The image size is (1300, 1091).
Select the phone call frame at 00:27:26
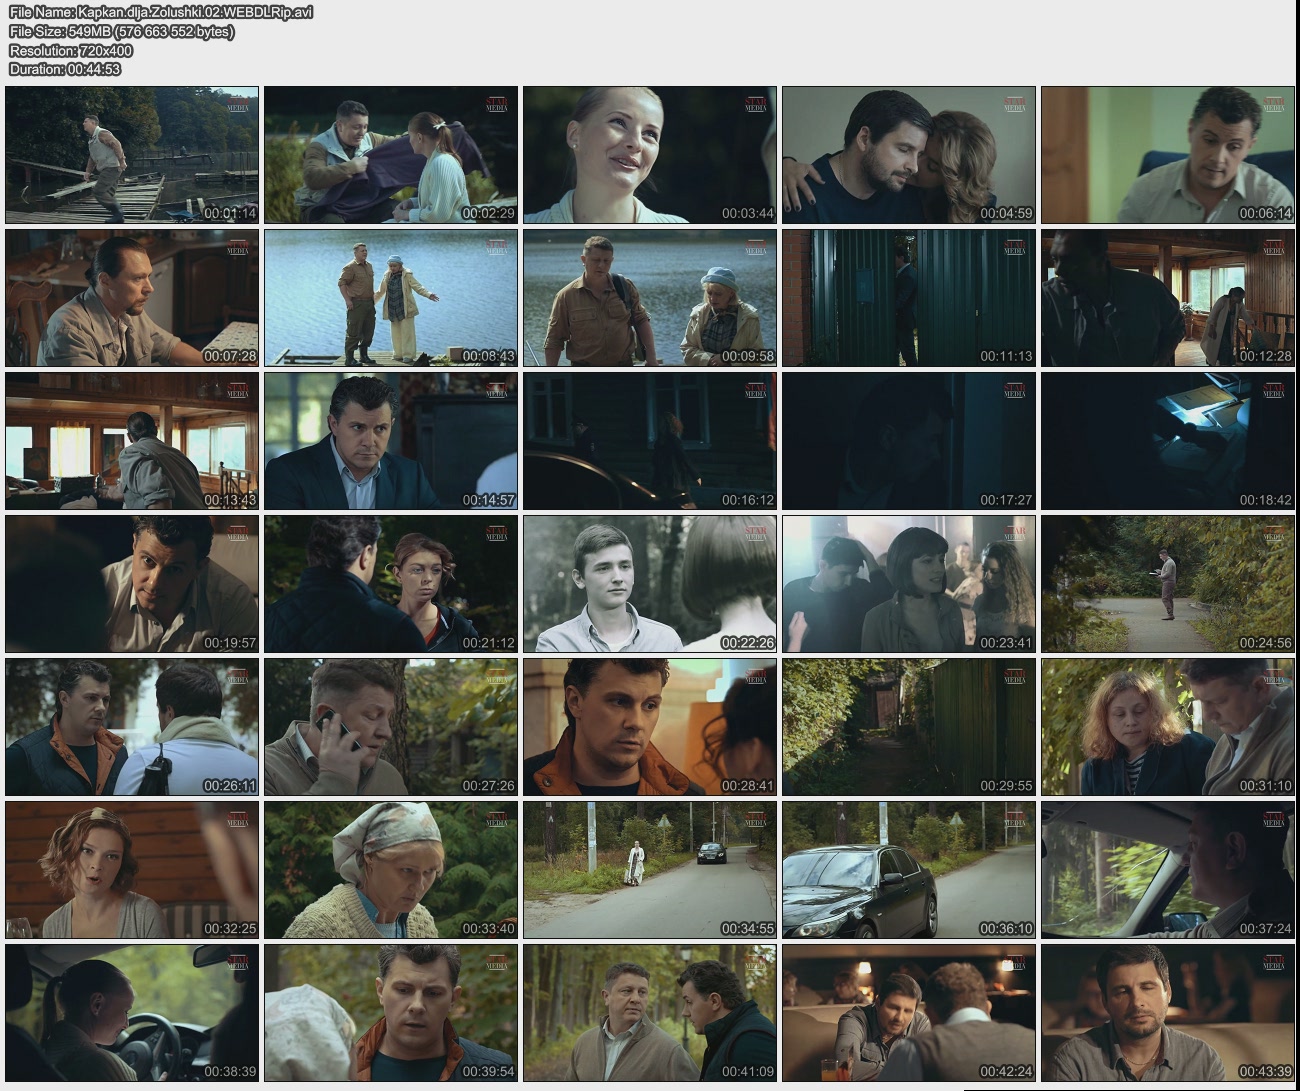click(391, 727)
